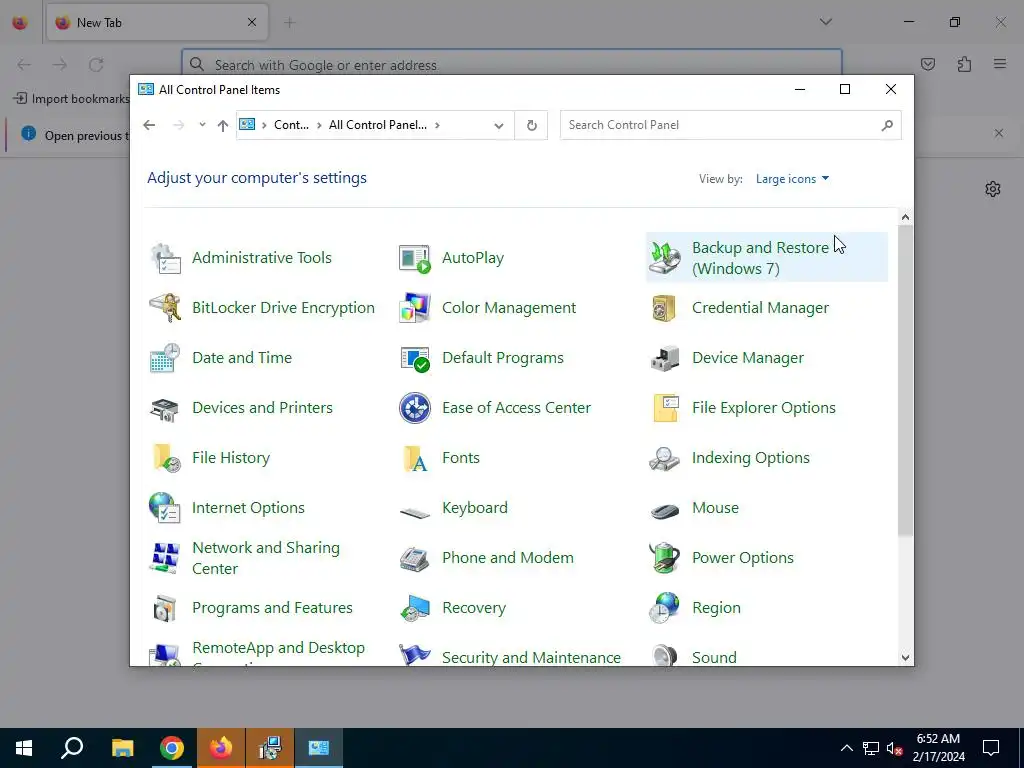Click the All Control Panel... breadcrumb
This screenshot has height=768, width=1024.
(377, 125)
